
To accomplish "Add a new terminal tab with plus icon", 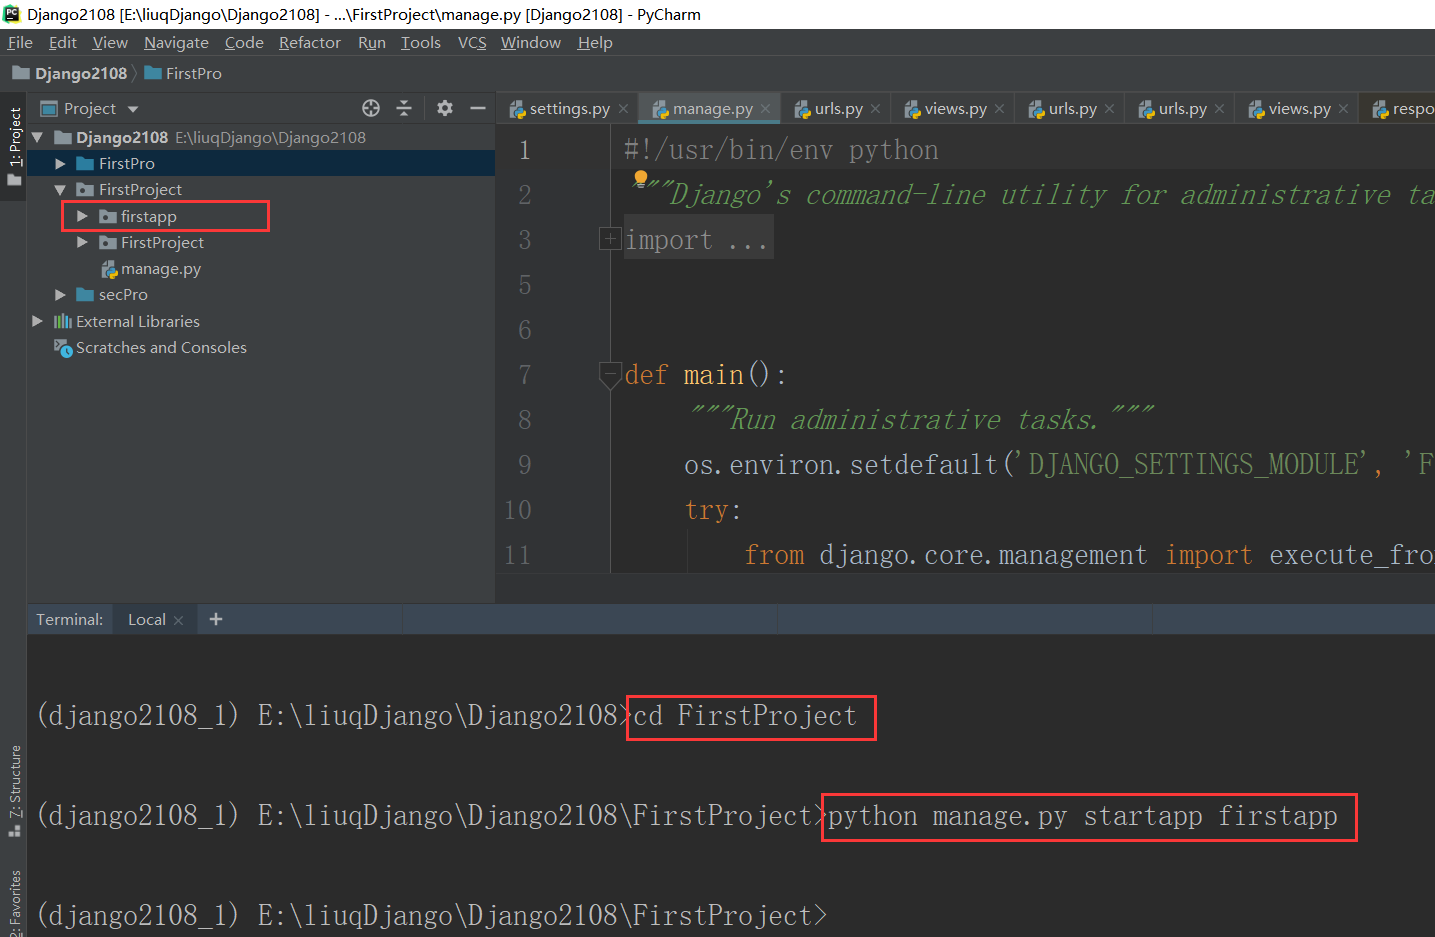I will (216, 619).
